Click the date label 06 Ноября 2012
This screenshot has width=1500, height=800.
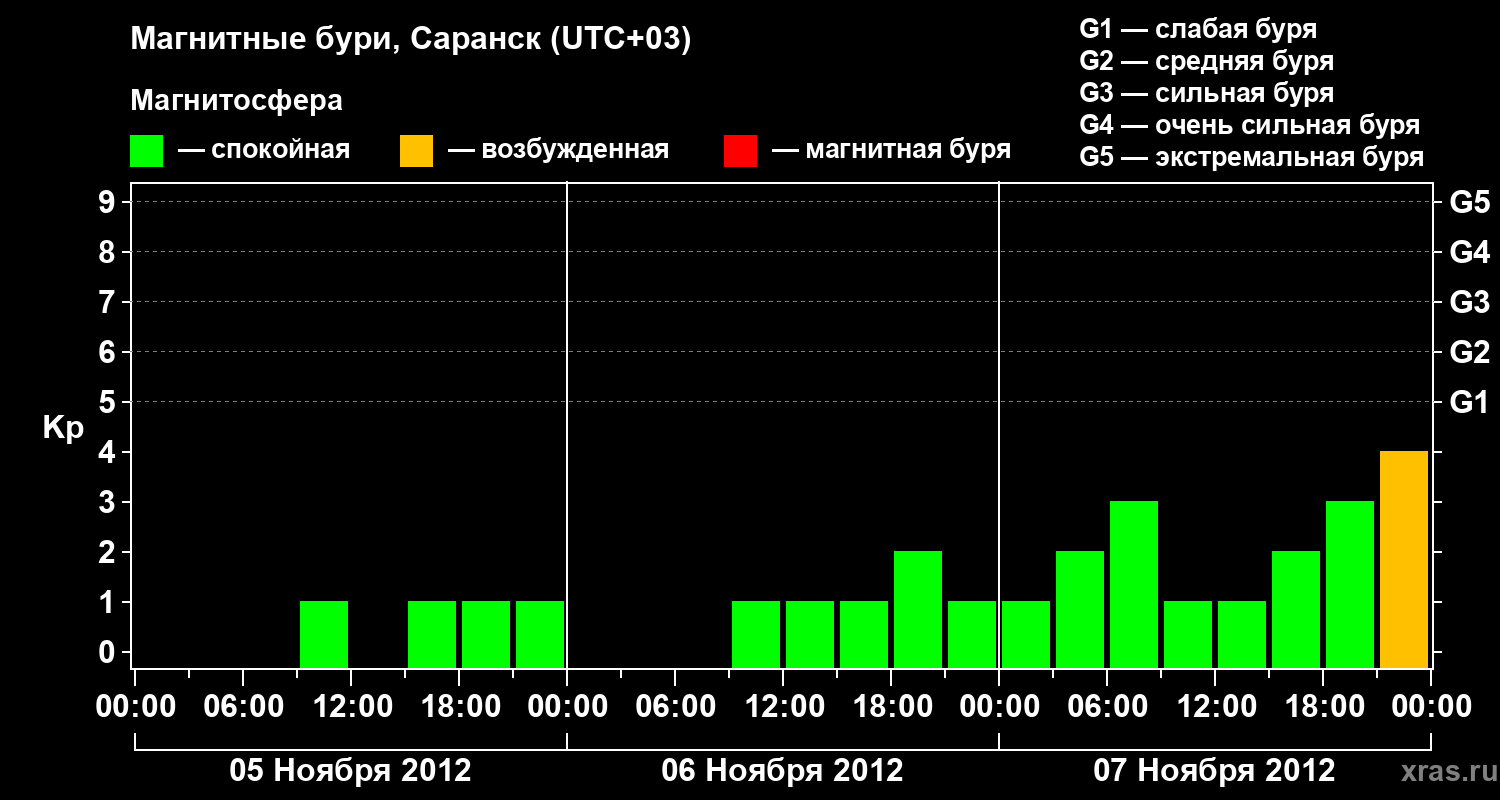(782, 771)
